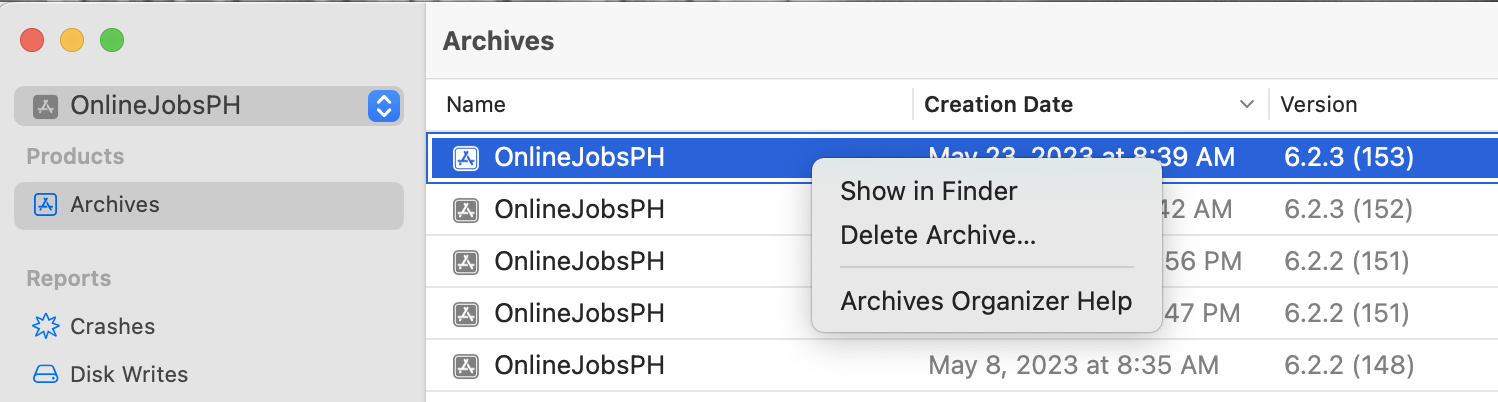Open the OnlineJobsPH product dropdown
The height and width of the screenshot is (402, 1498).
pyautogui.click(x=384, y=106)
